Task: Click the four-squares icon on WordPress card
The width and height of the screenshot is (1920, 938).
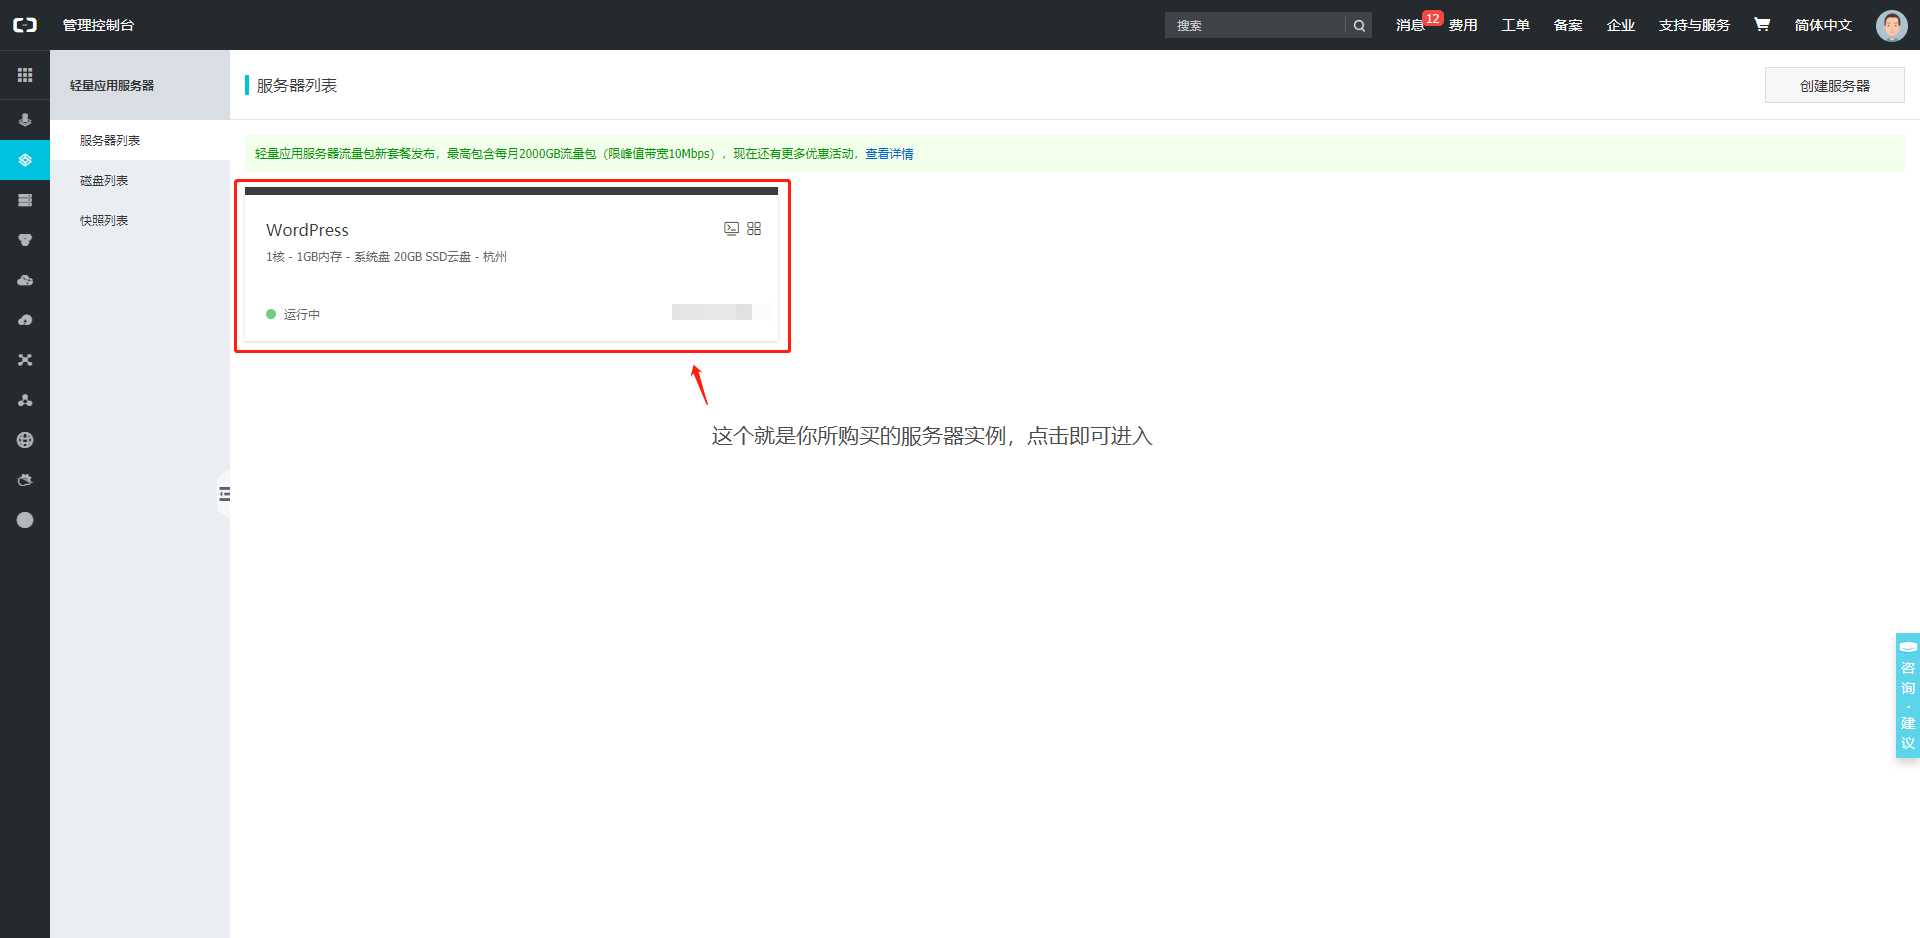Action: coord(754,229)
